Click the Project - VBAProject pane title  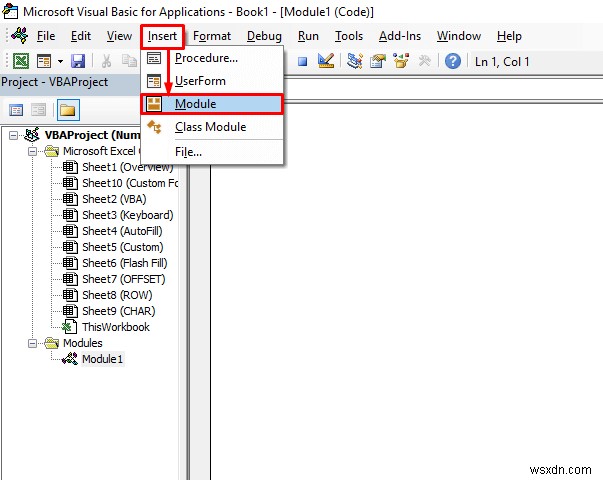55,82
